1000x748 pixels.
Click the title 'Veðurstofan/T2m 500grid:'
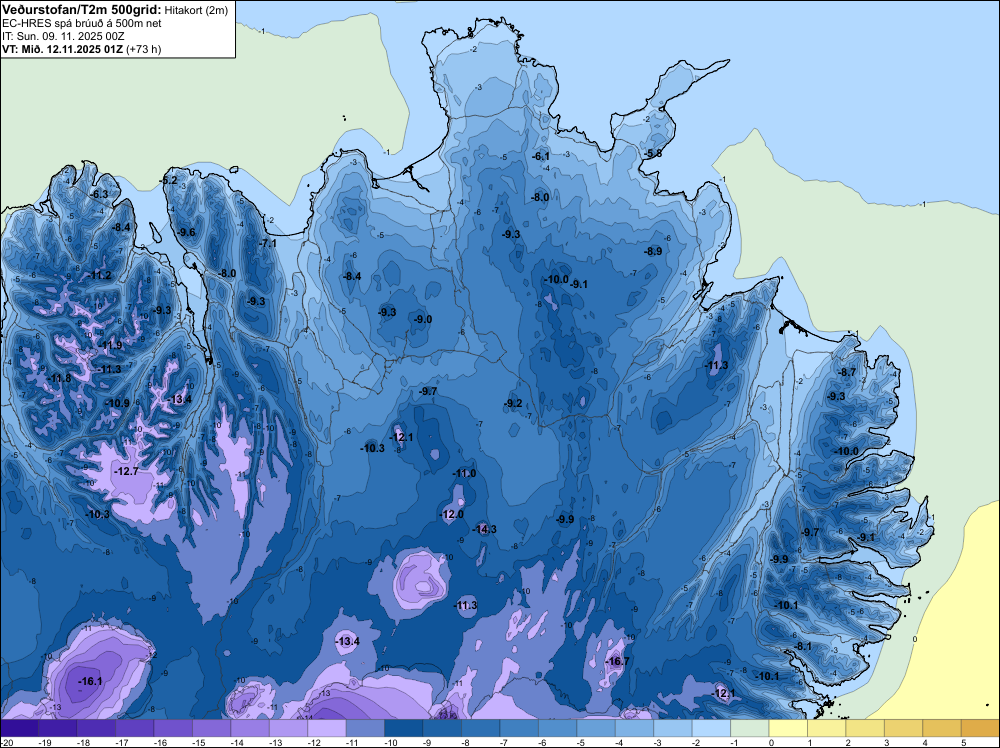click(82, 10)
